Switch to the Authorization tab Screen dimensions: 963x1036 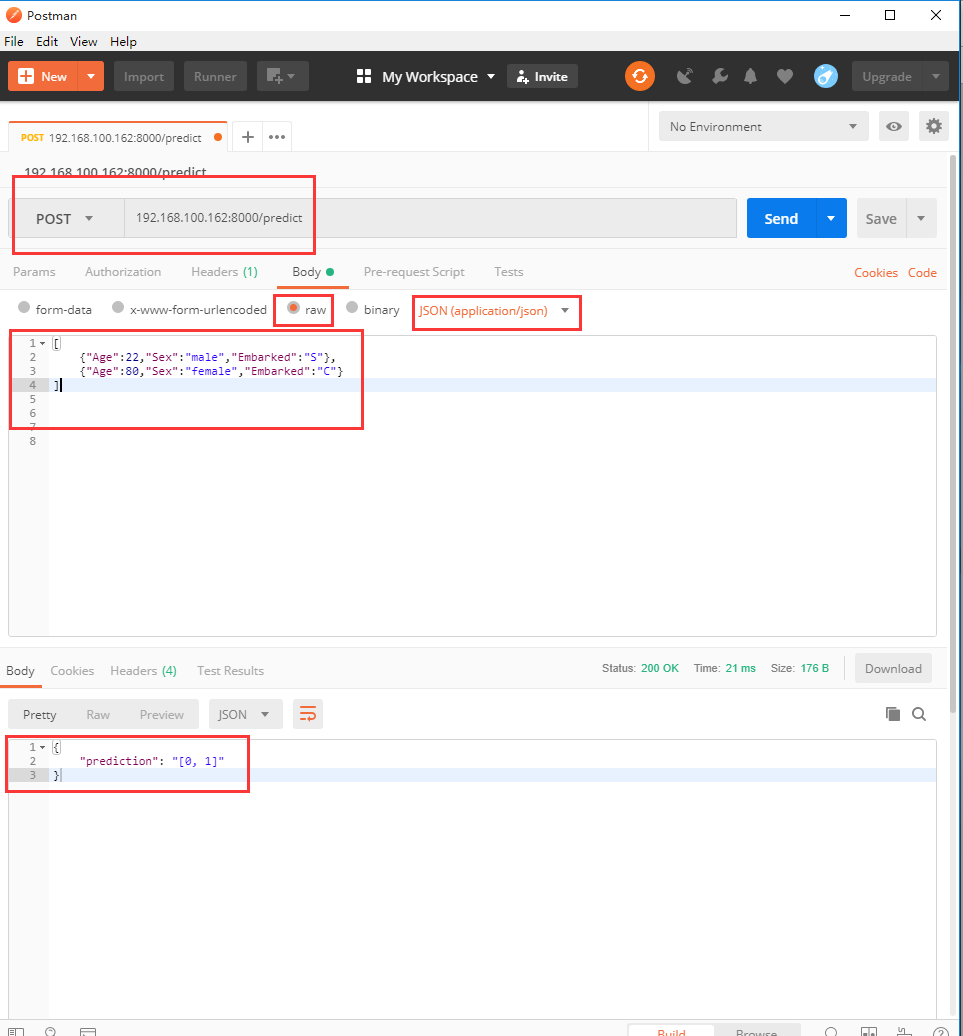tap(123, 272)
